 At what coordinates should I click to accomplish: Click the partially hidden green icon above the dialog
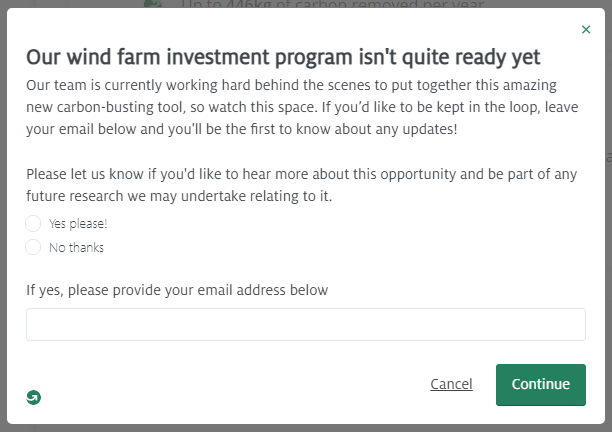pyautogui.click(x=153, y=4)
